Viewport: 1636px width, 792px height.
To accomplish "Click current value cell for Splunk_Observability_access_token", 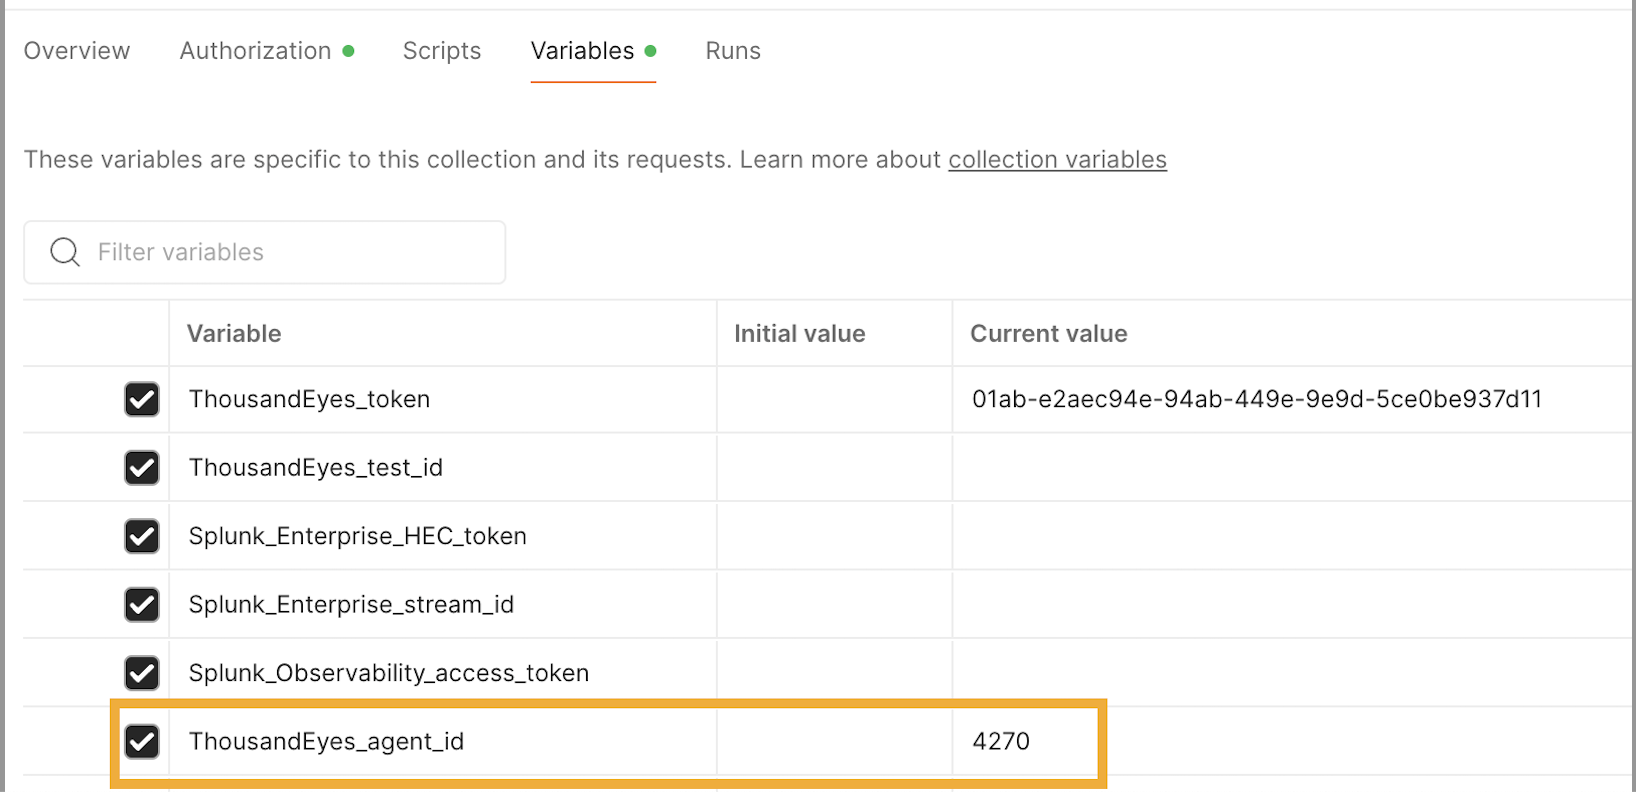I will pos(1293,673).
